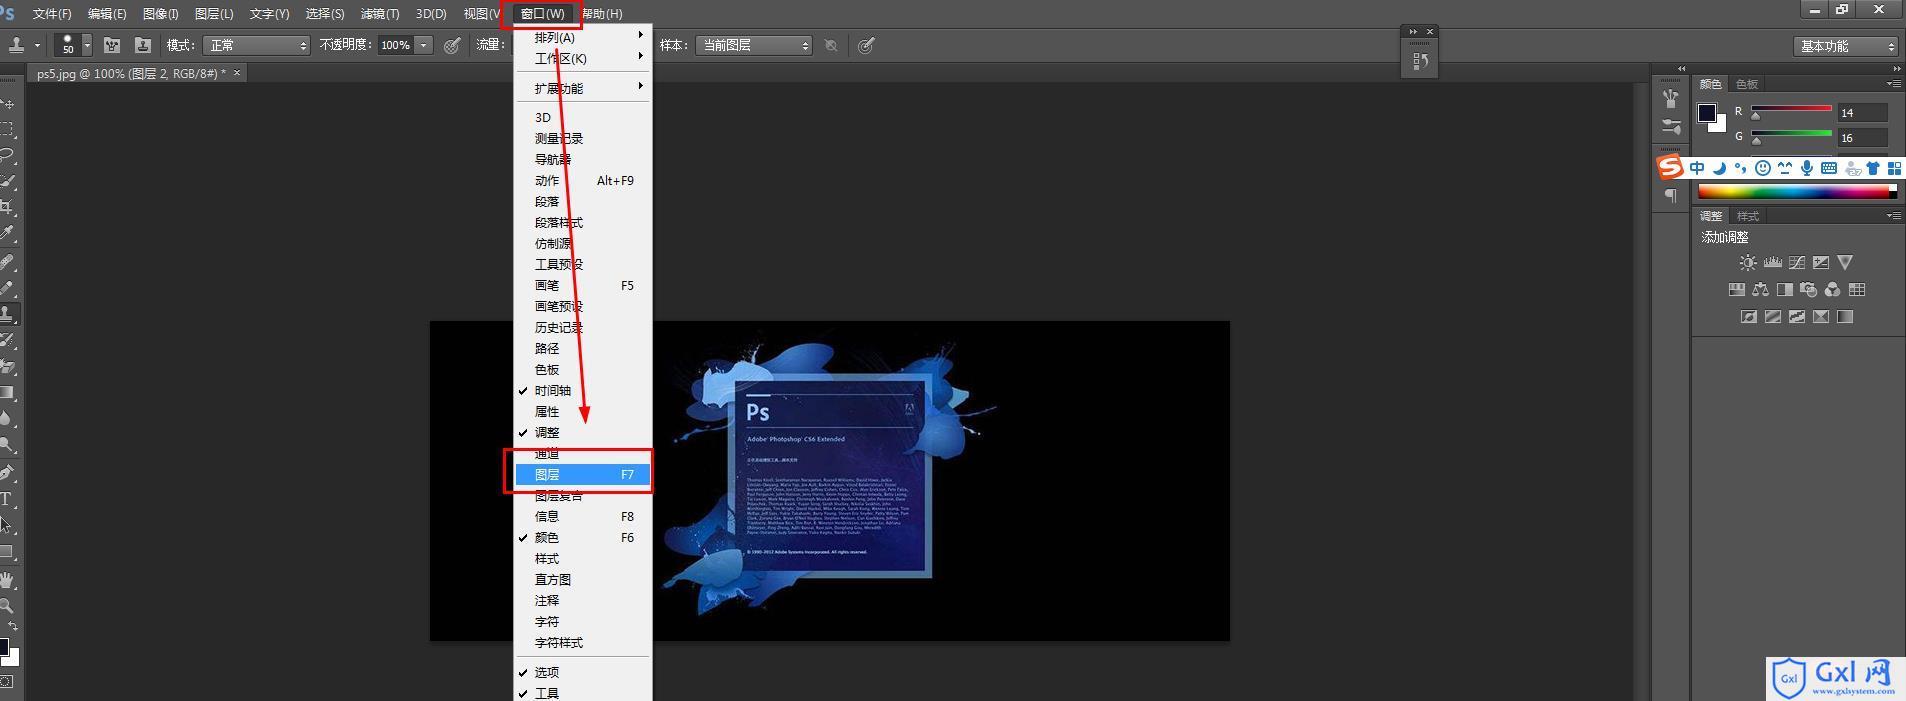The image size is (1906, 701).
Task: Select the Blur tool
Action: pyautogui.click(x=8, y=419)
